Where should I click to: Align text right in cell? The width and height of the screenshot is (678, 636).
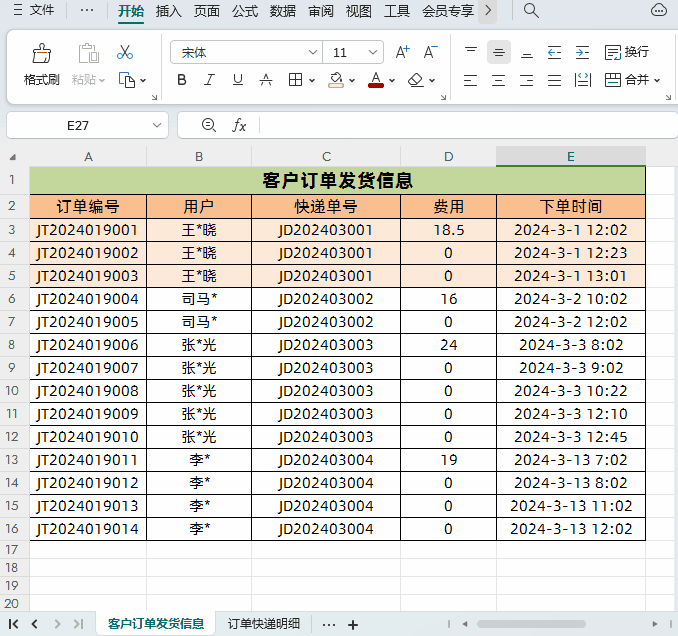click(x=526, y=80)
